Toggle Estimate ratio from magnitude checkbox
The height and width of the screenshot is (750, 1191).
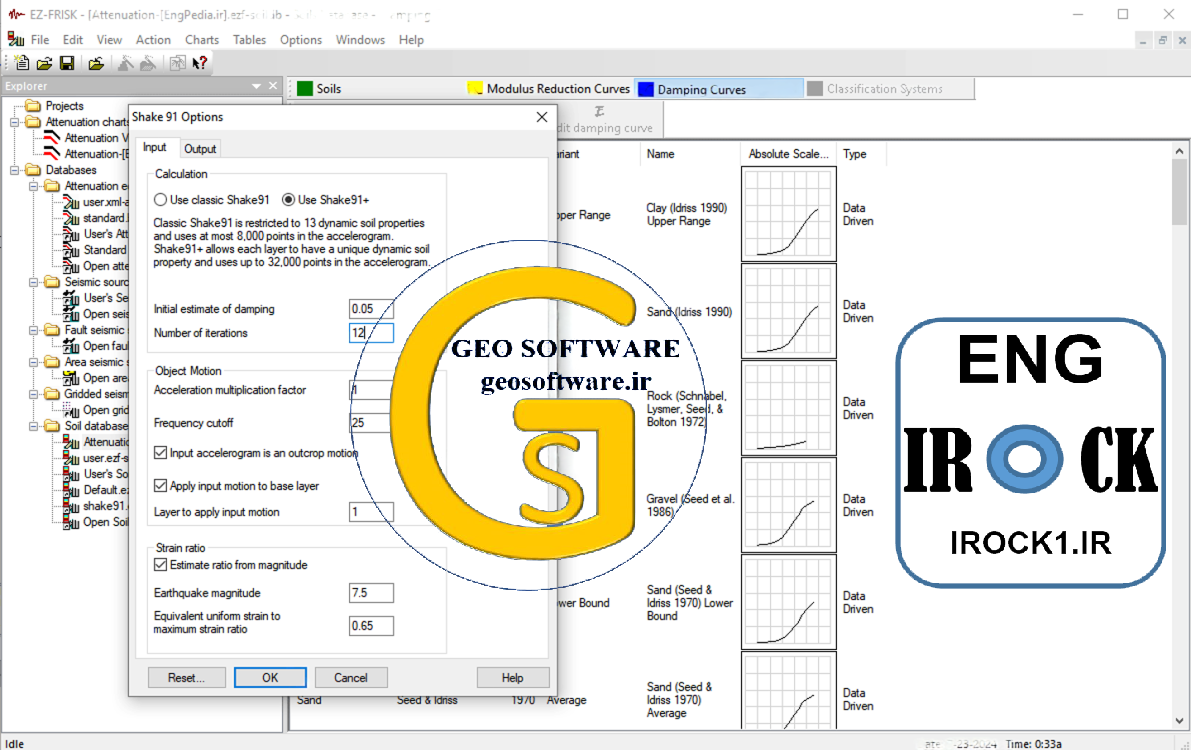pyautogui.click(x=160, y=565)
